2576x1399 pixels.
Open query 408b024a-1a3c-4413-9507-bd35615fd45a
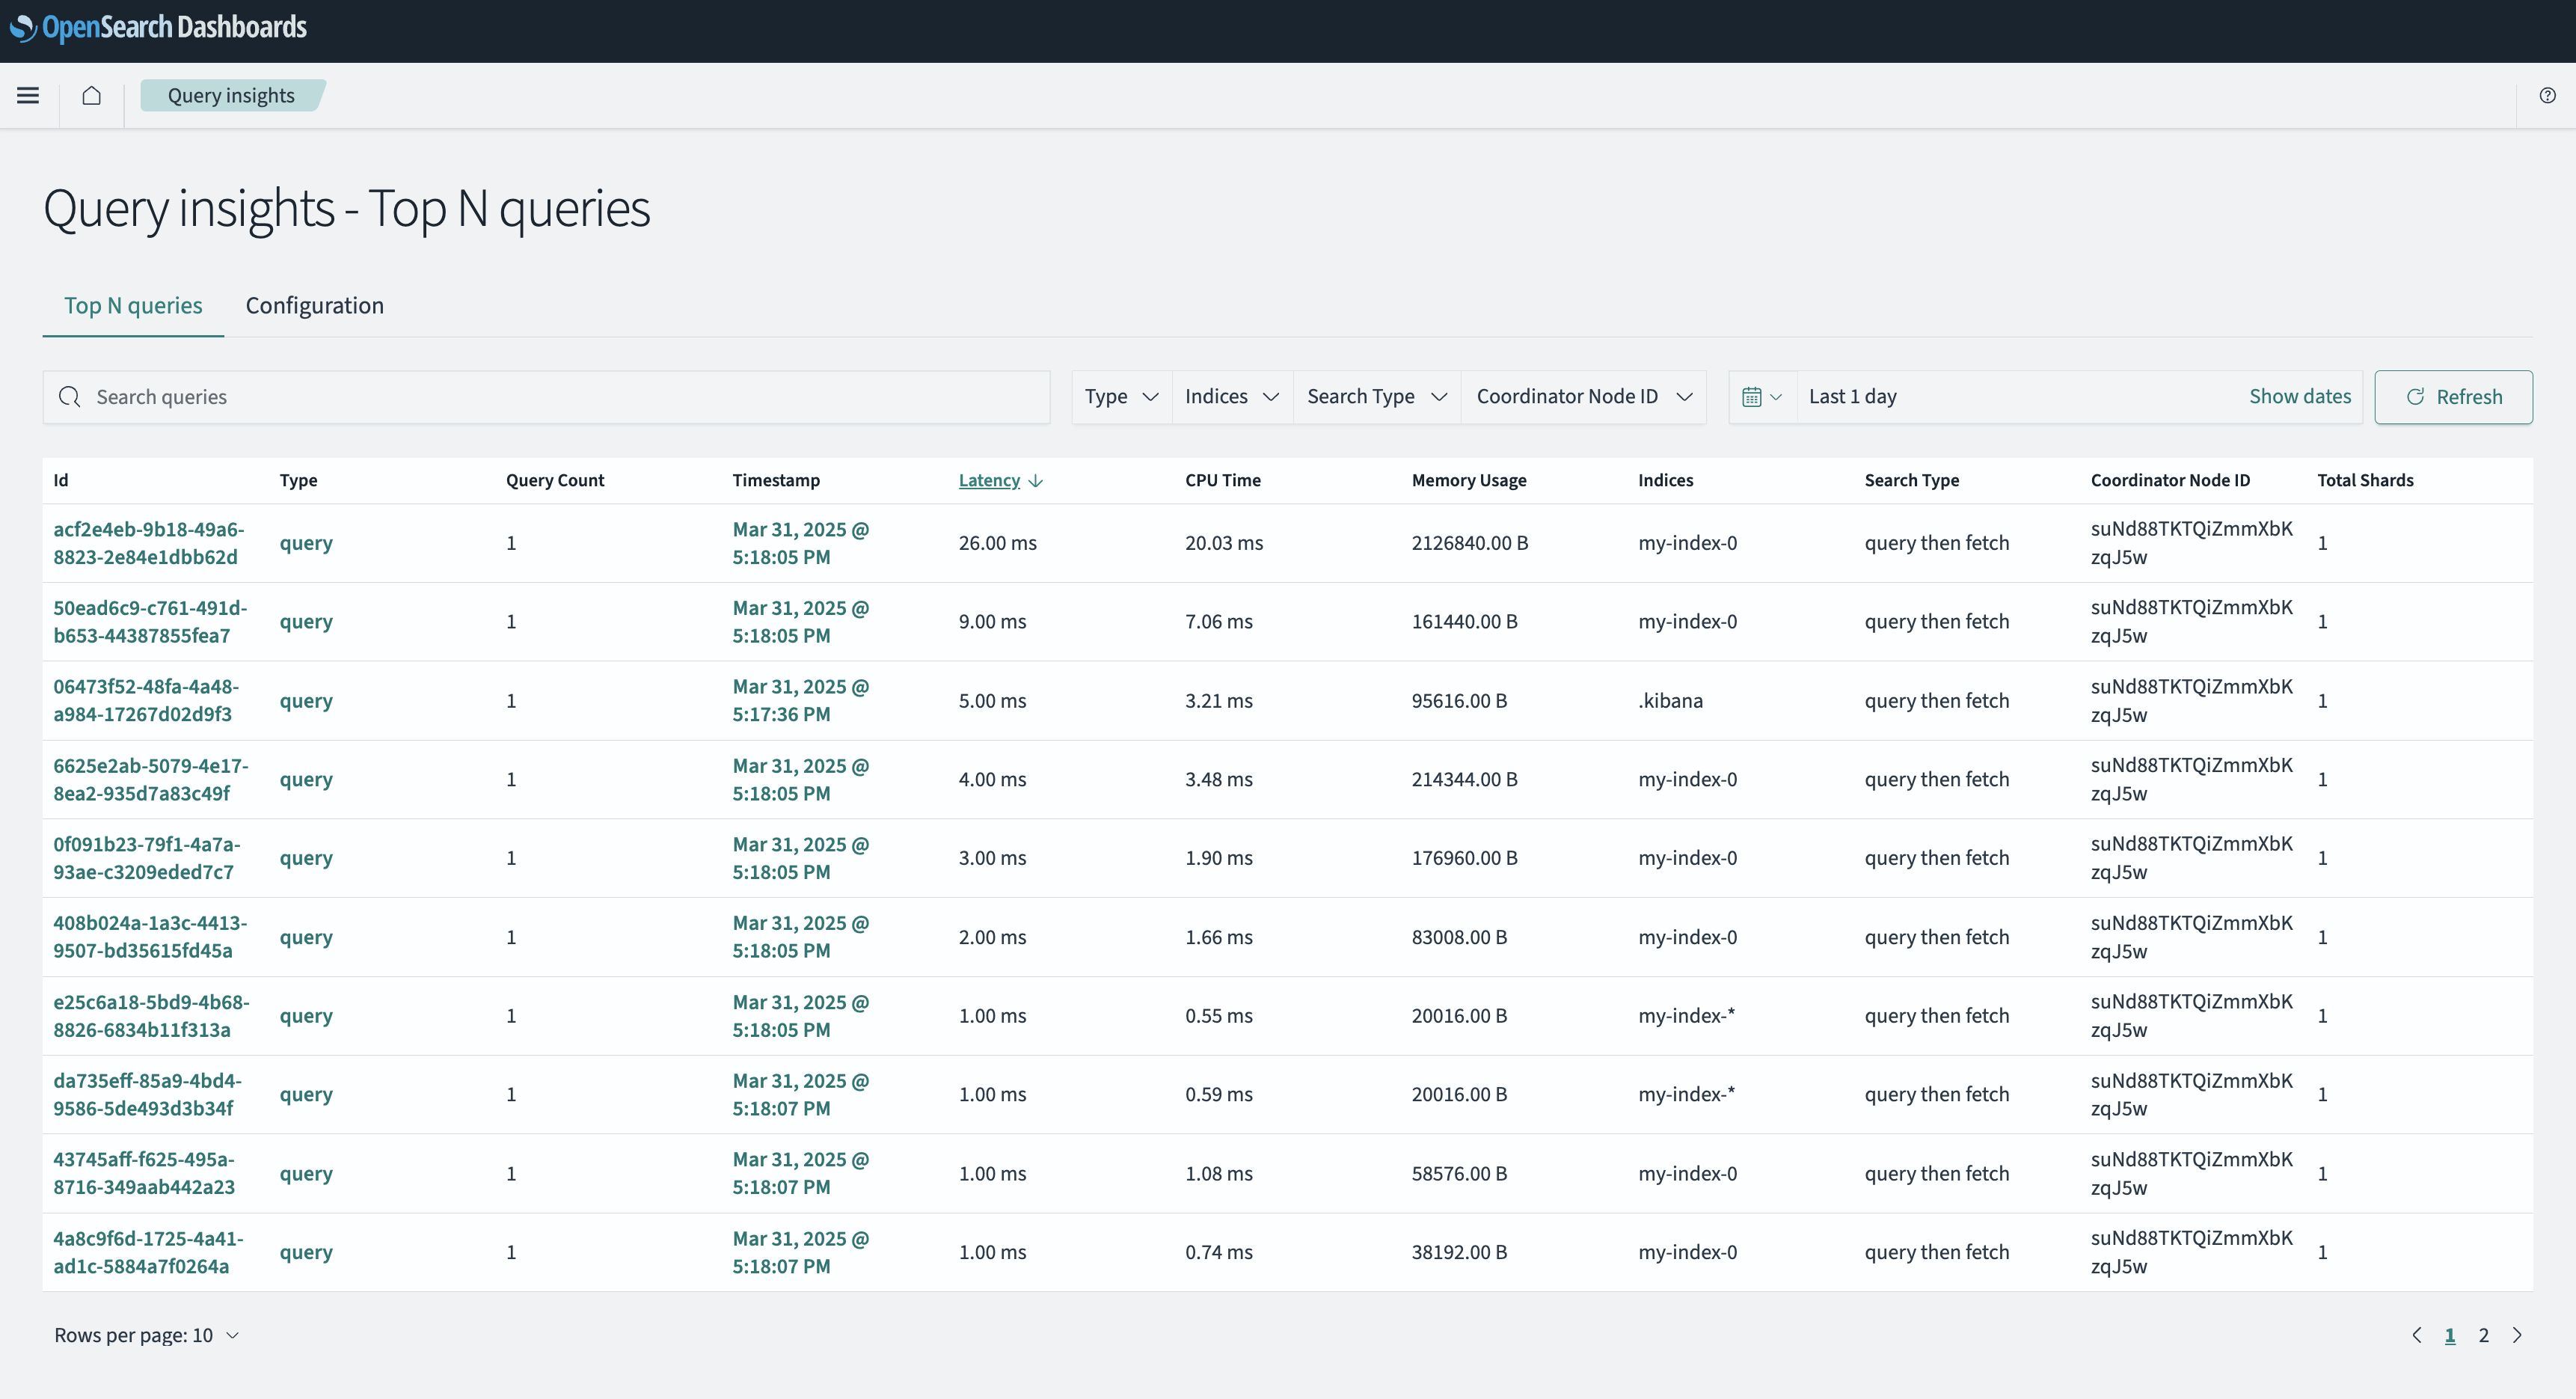coord(150,937)
